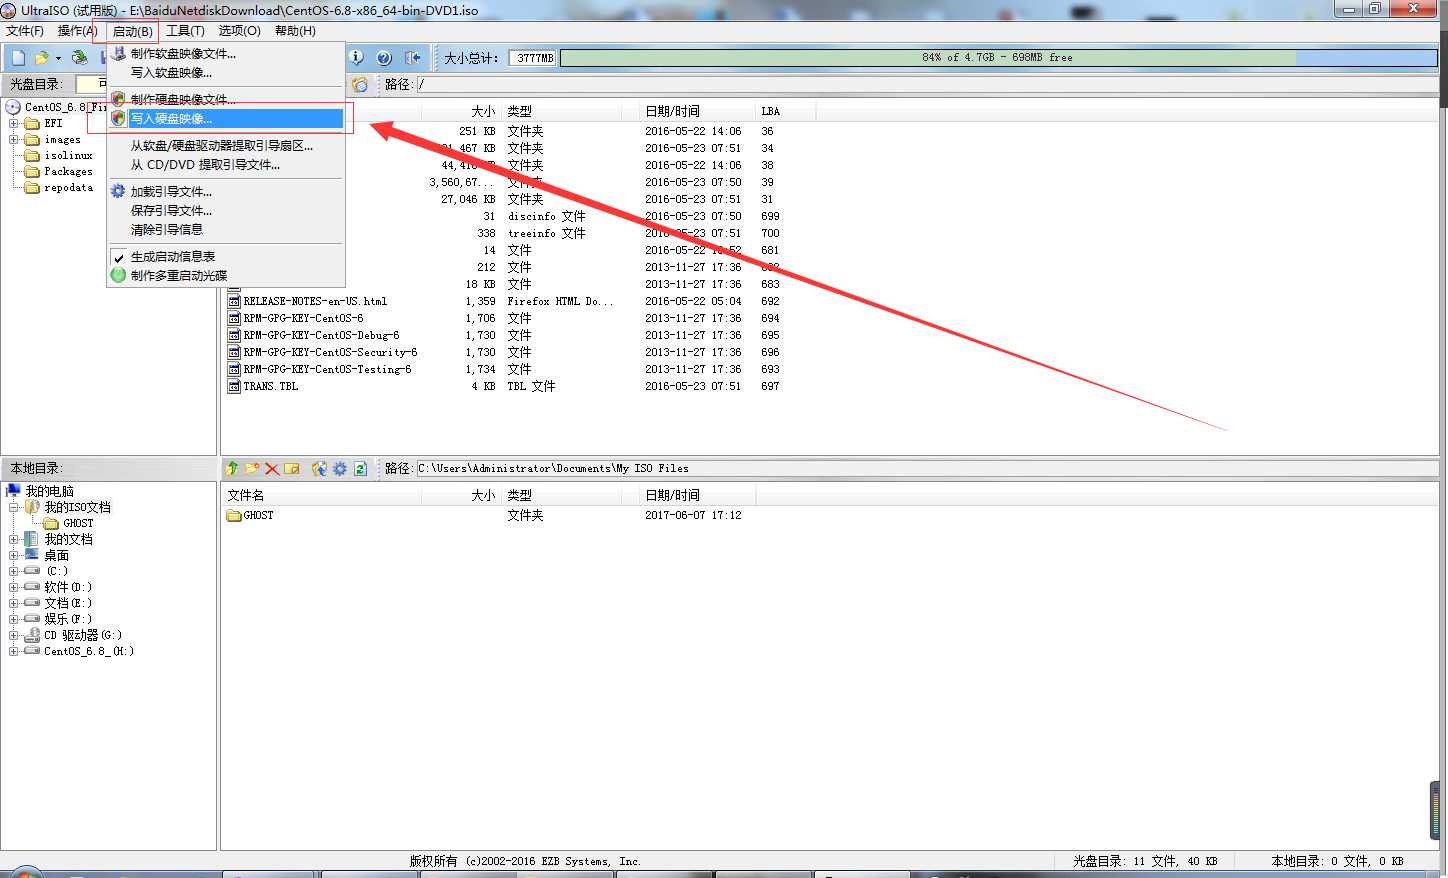
Task: Expand the 软件 (D:) drive node
Action: click(14, 587)
